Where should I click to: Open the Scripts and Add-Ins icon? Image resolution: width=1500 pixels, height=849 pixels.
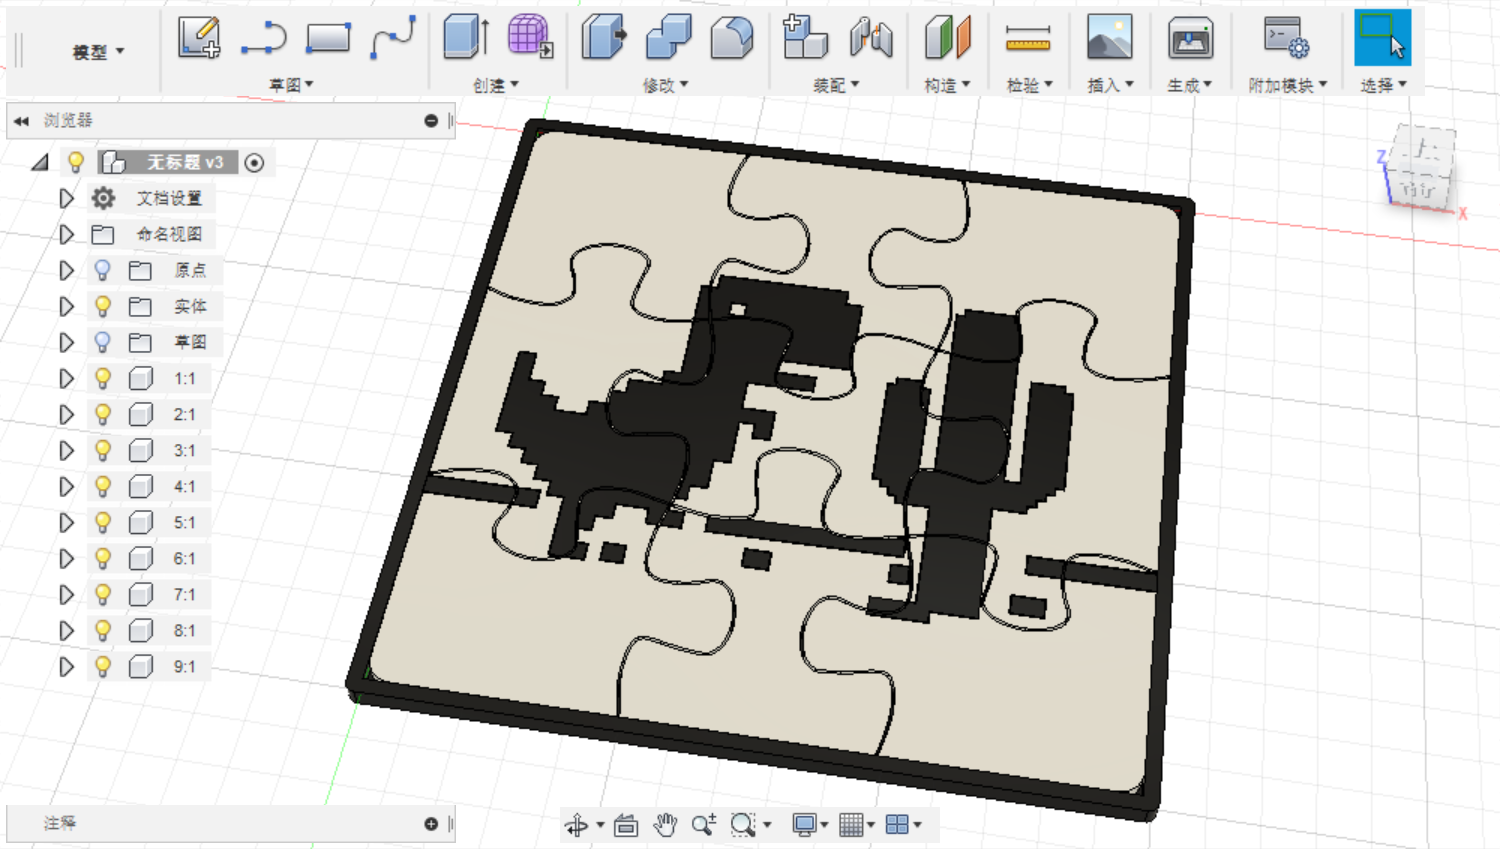(x=1287, y=37)
